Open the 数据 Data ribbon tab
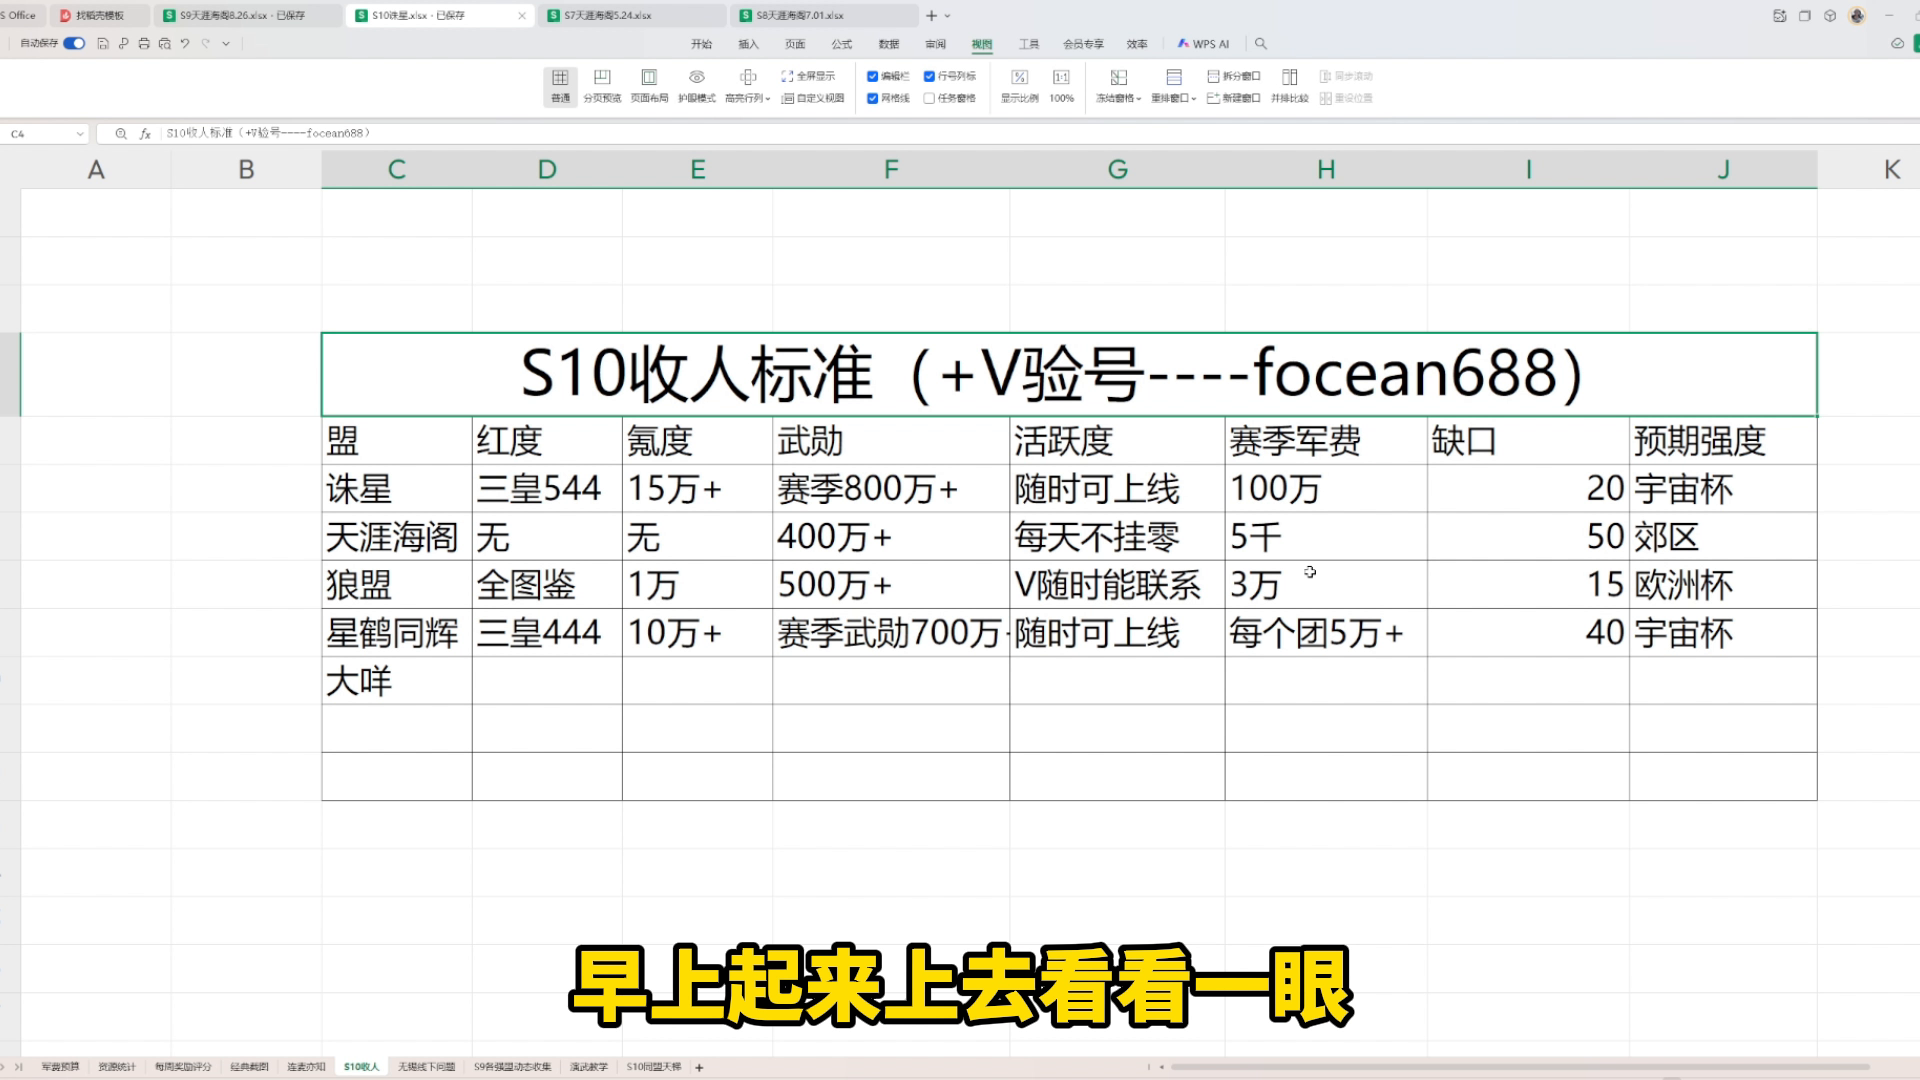The width and height of the screenshot is (1920, 1080). 888,44
